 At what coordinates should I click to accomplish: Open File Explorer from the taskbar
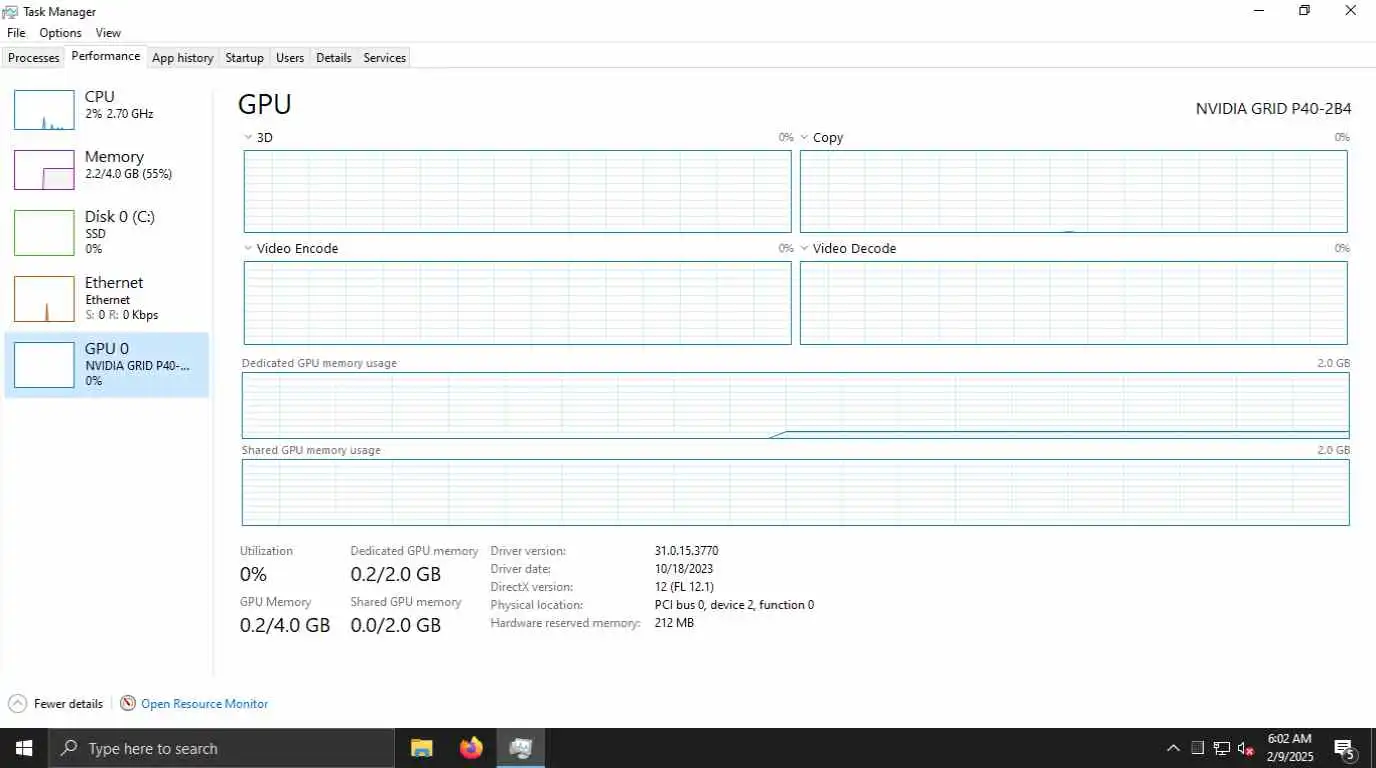tap(422, 748)
